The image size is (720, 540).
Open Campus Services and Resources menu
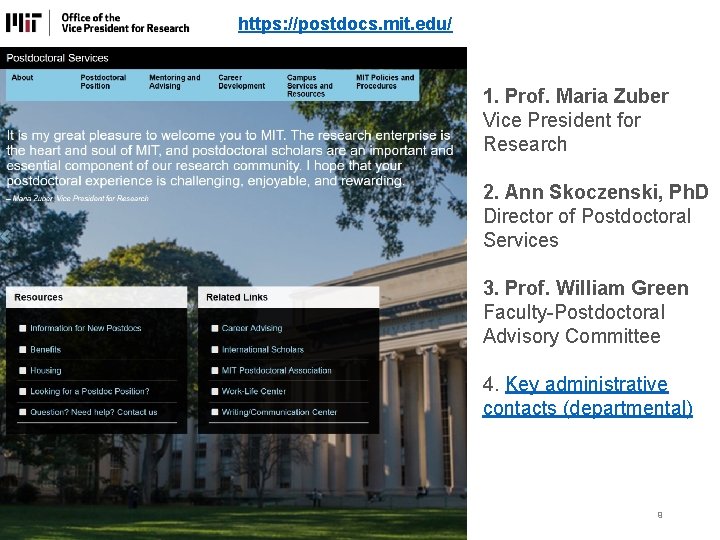click(309, 85)
